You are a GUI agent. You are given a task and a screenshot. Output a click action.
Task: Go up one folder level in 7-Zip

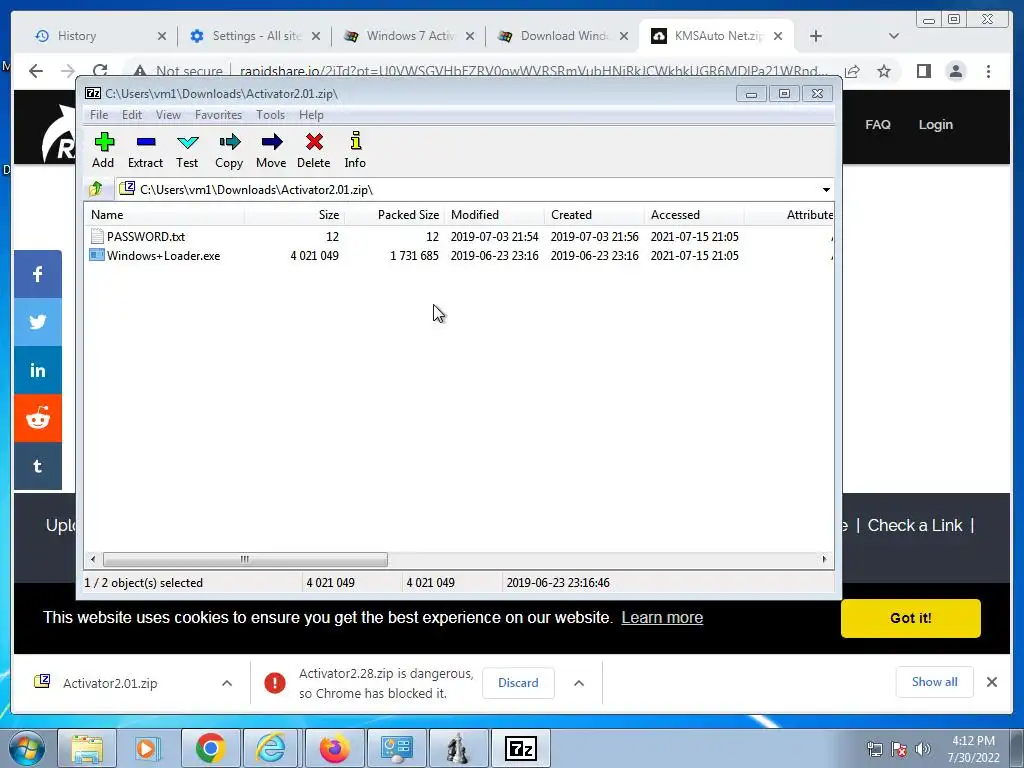coord(95,189)
